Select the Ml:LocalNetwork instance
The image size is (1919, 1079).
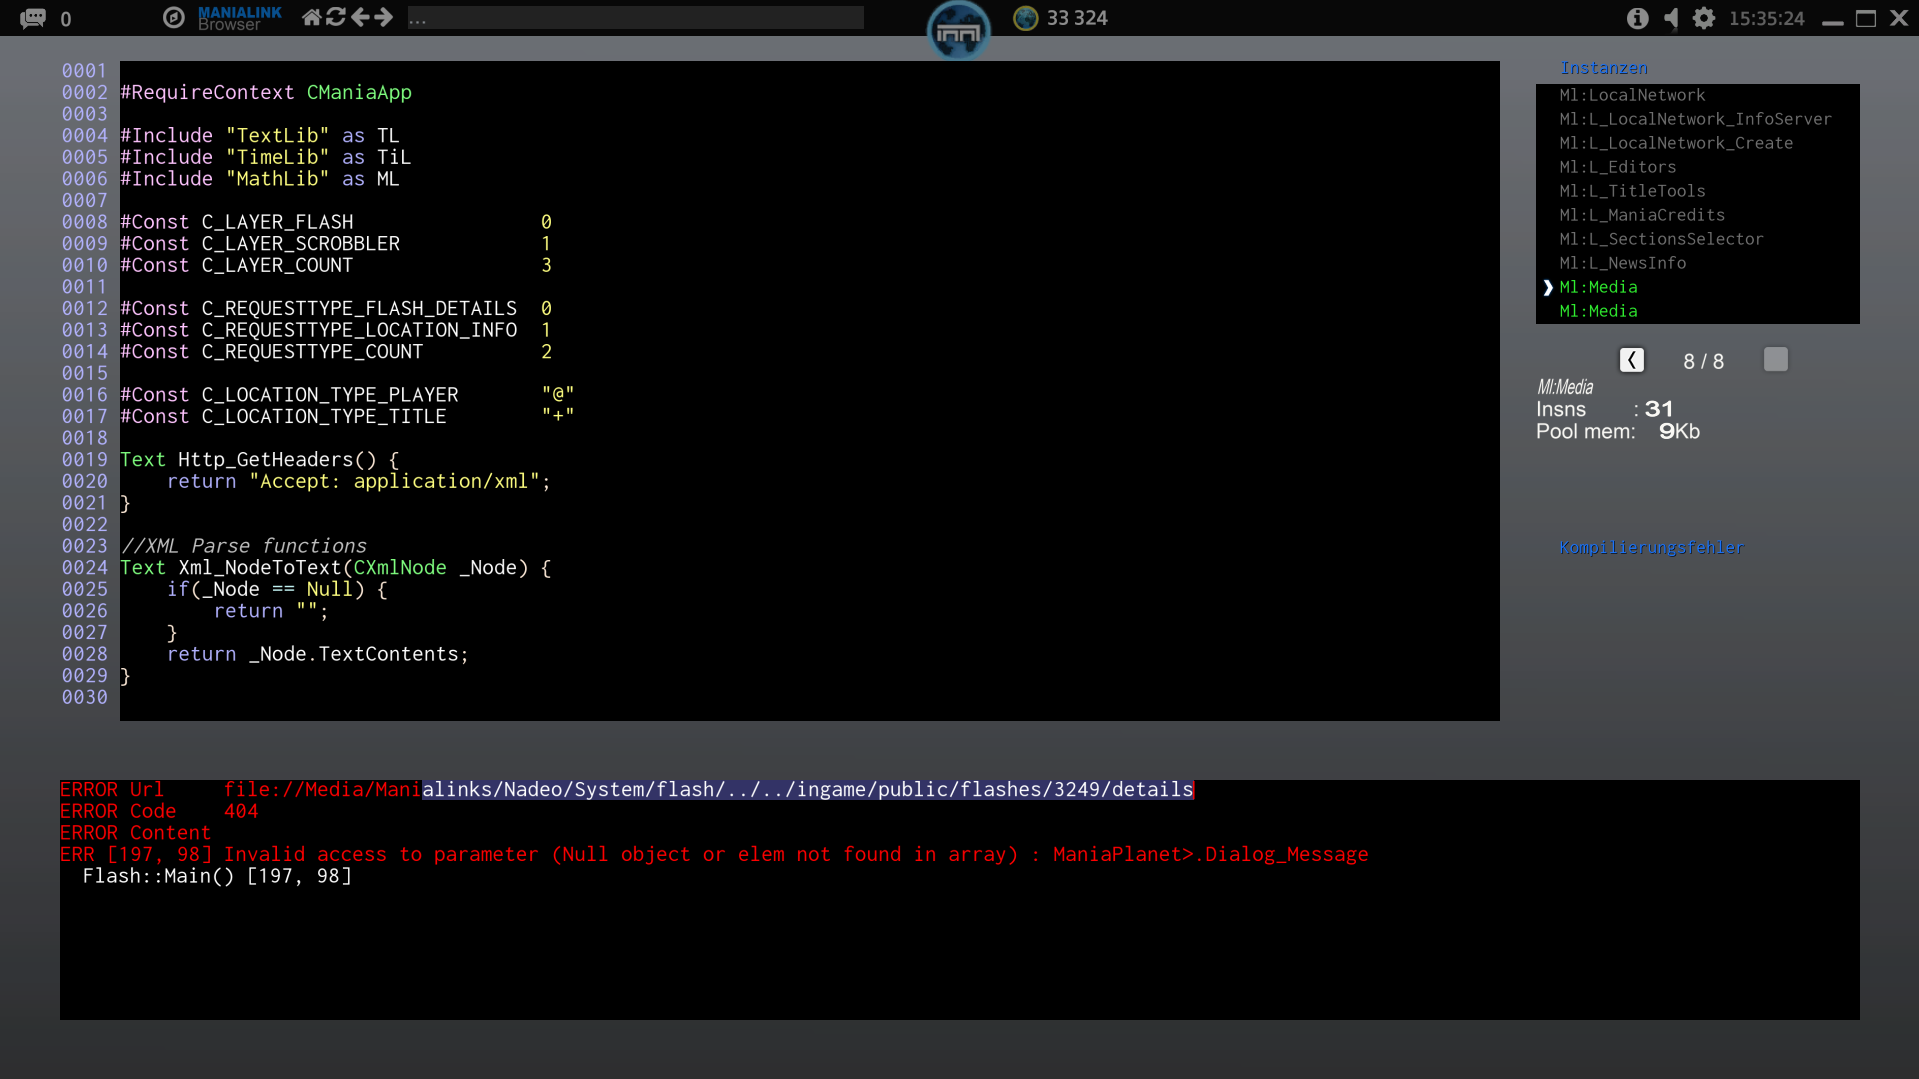(x=1632, y=95)
